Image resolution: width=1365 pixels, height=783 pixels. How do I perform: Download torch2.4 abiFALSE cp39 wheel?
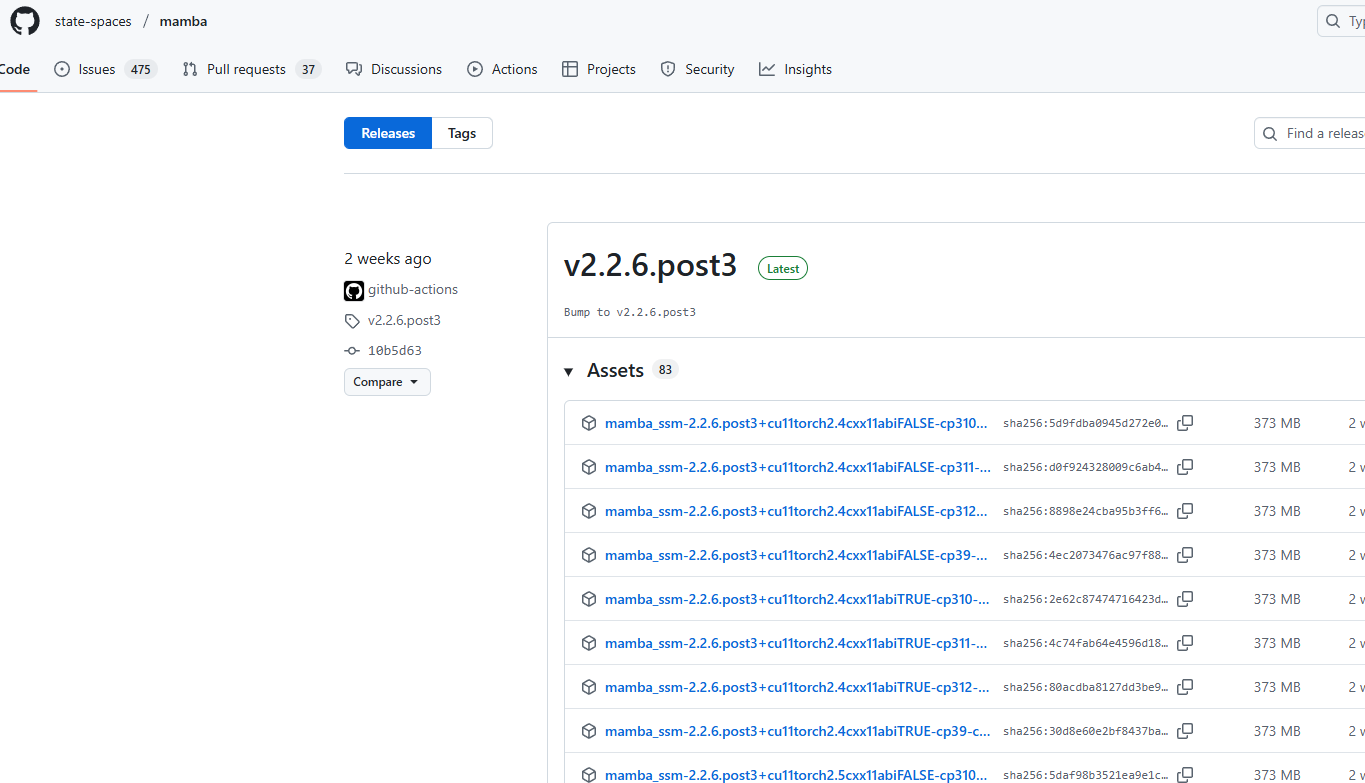(798, 555)
